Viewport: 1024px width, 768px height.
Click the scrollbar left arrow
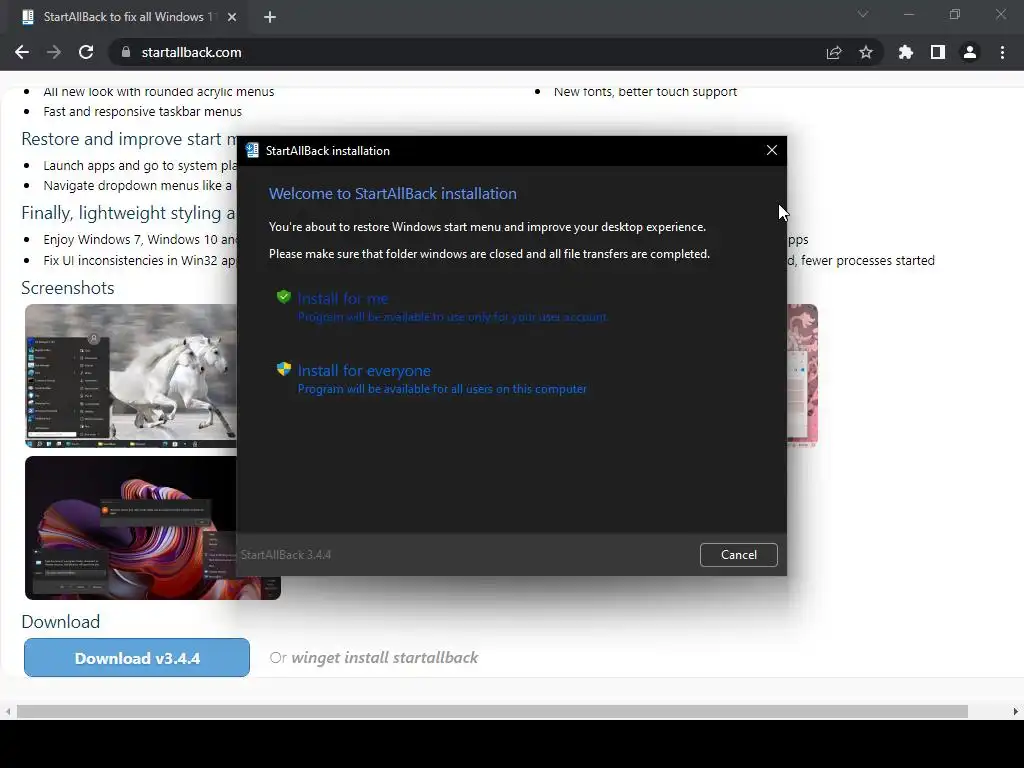tap(7, 711)
